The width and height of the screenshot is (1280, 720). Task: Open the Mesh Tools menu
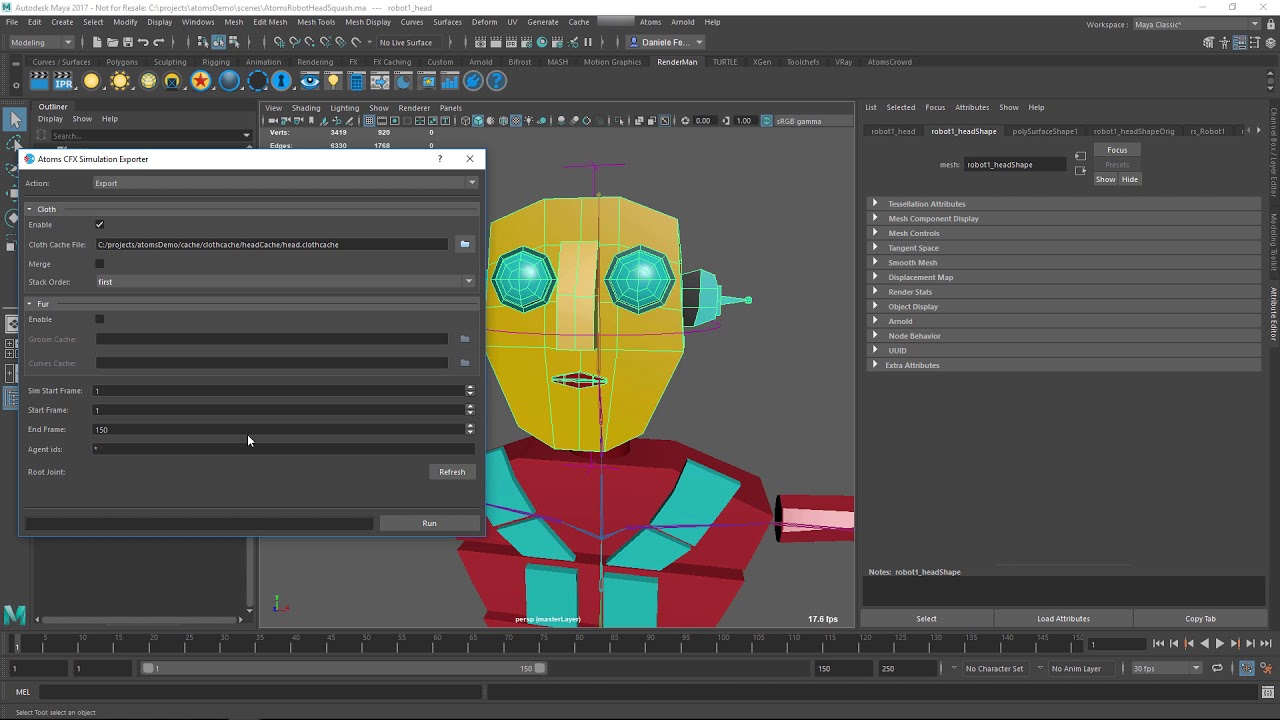(316, 22)
